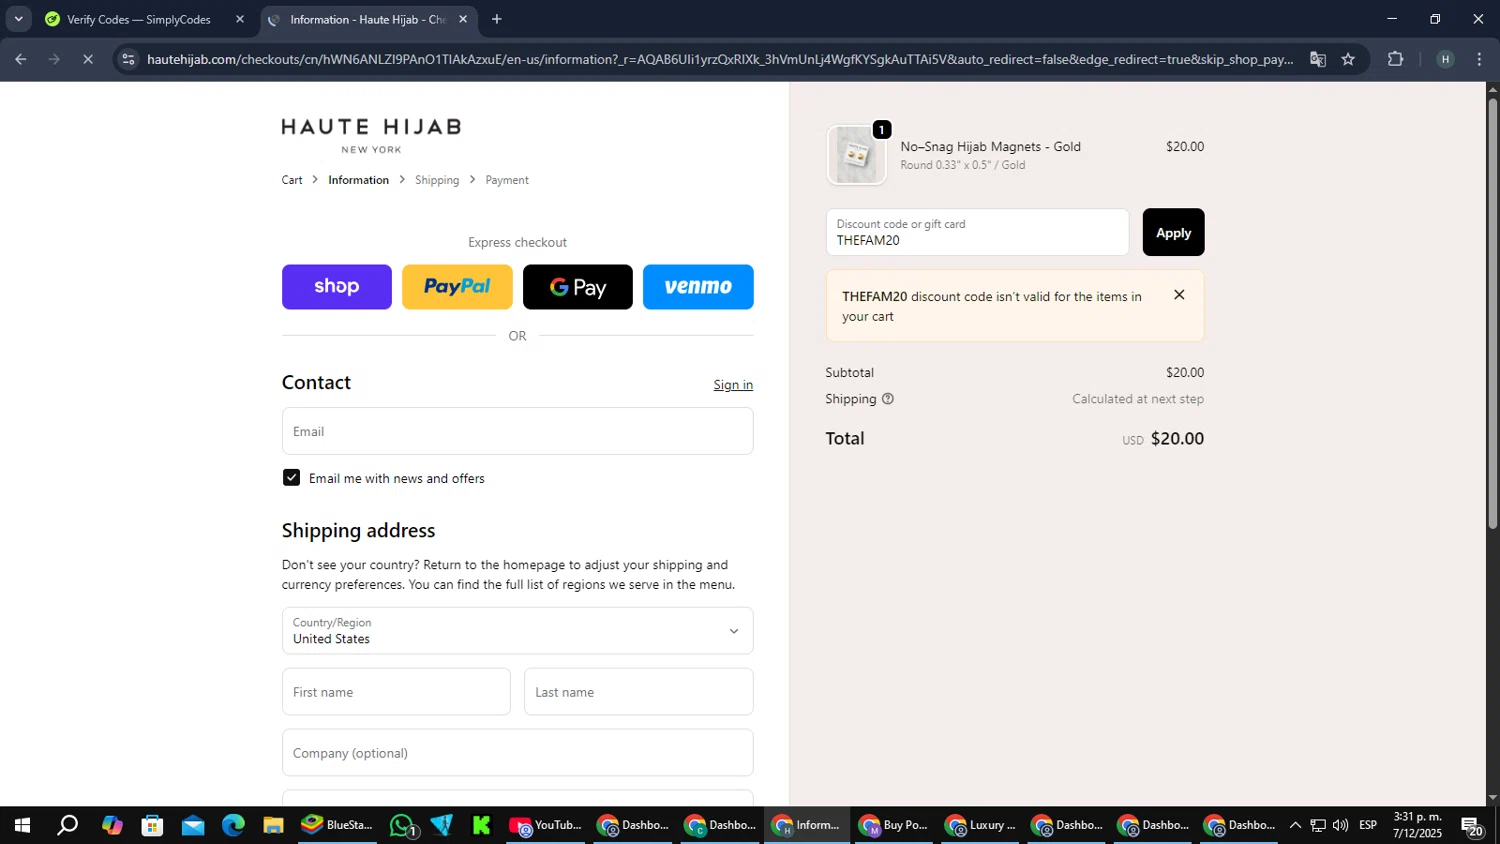Viewport: 1500px width, 844px height.
Task: Expand the Country/Region dropdown
Action: pos(517,631)
